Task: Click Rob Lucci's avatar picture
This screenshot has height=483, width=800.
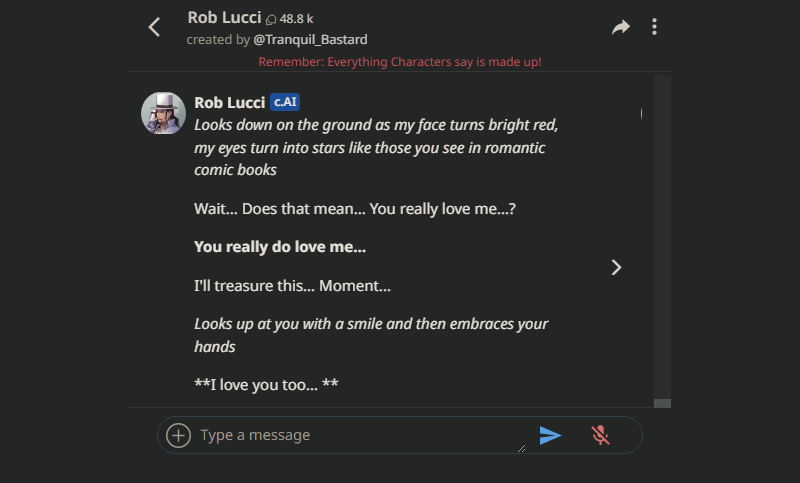Action: tap(162, 113)
